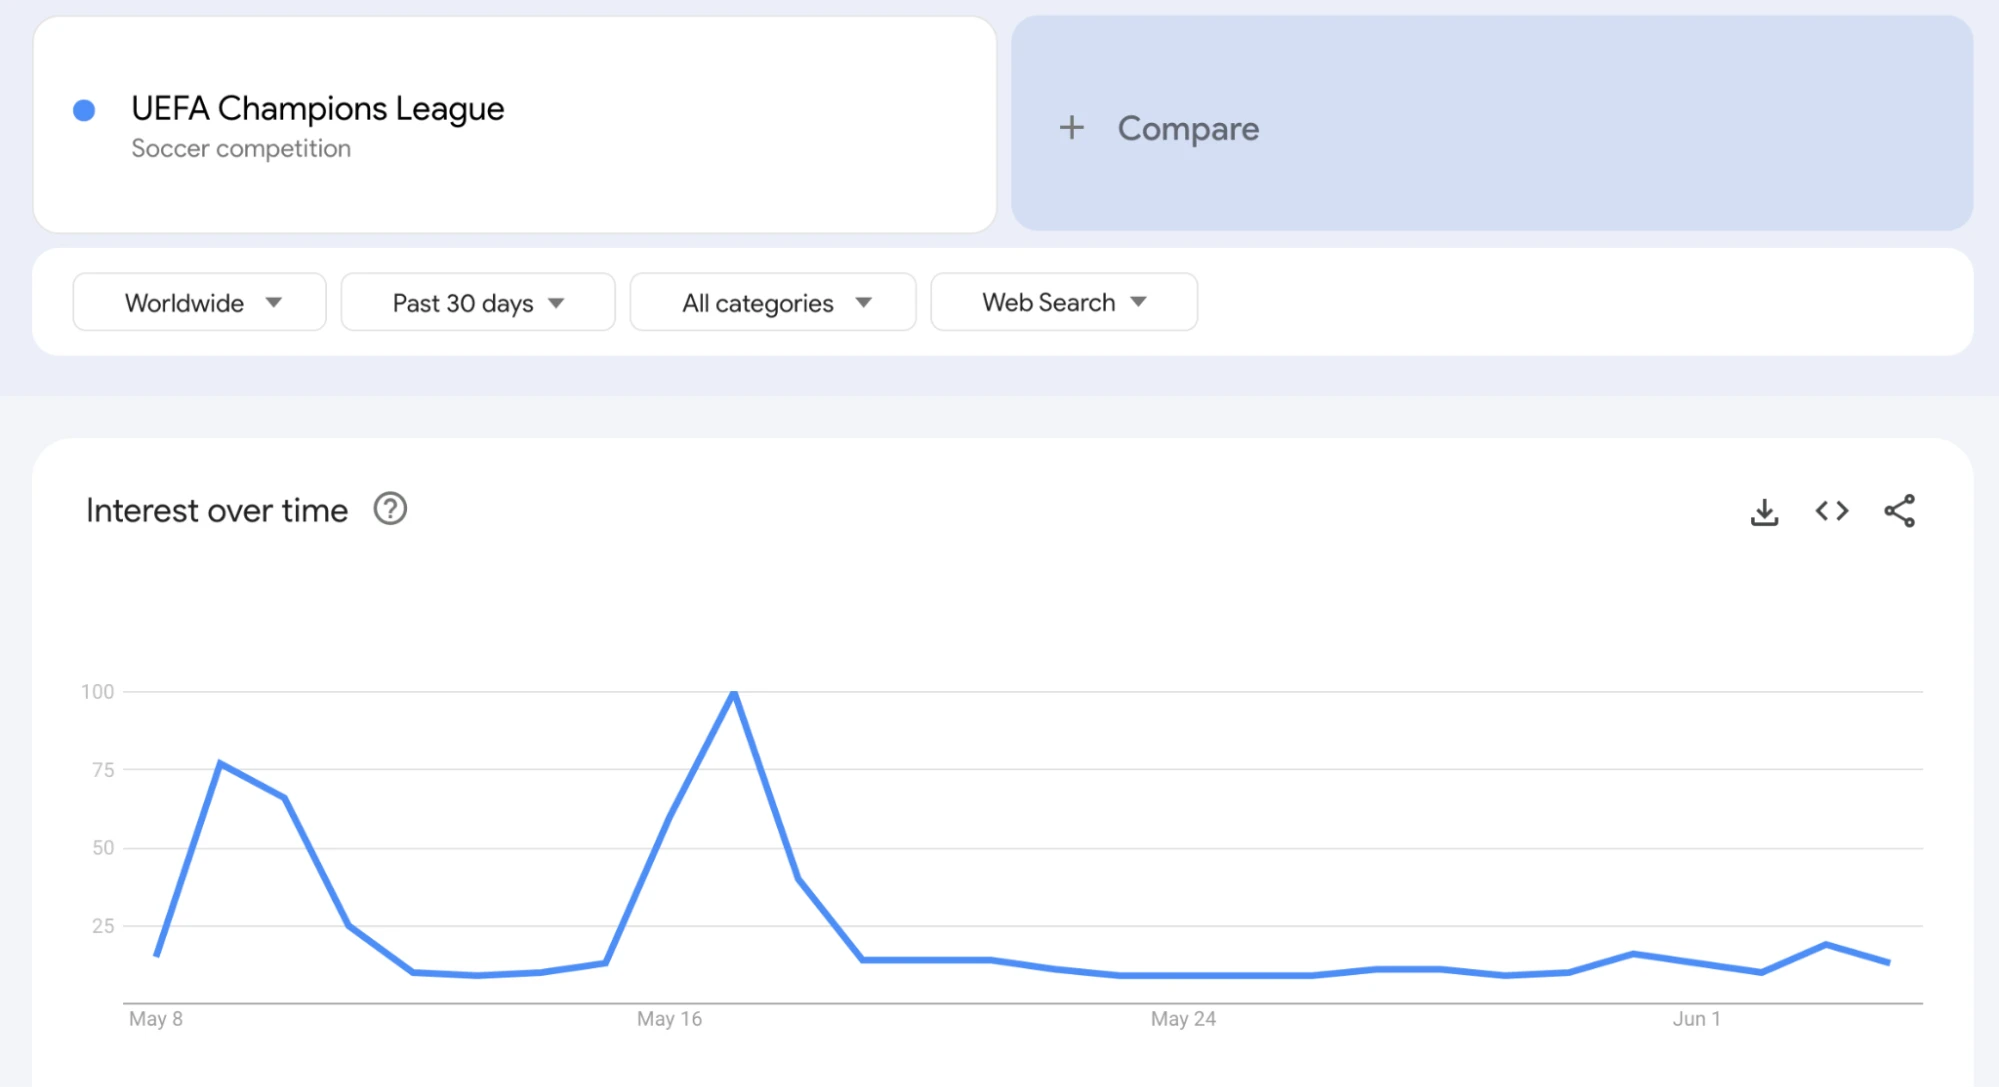Screen dimensions: 1999x1088
Task: Select the peak point at 100 on the chart
Action: click(734, 692)
